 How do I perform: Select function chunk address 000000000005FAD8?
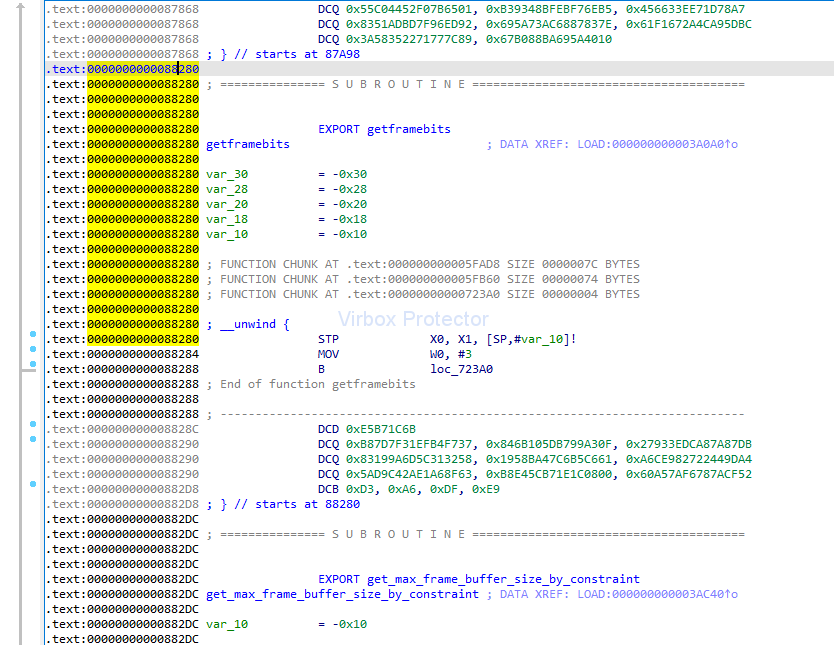444,264
